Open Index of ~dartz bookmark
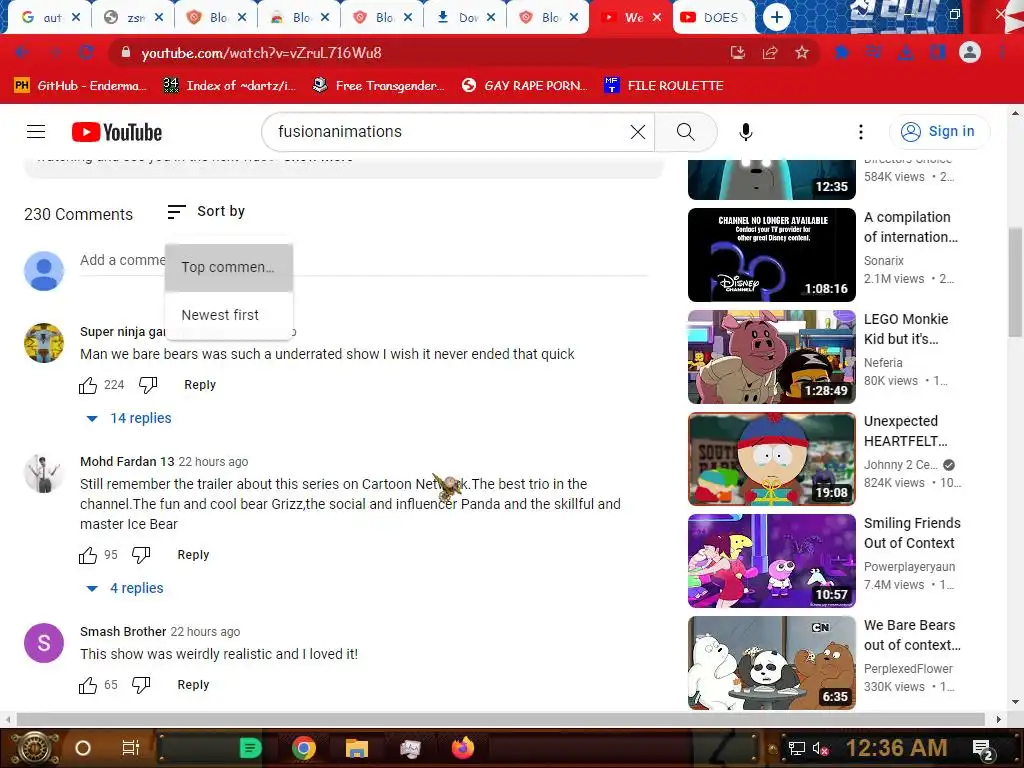 [x=230, y=86]
